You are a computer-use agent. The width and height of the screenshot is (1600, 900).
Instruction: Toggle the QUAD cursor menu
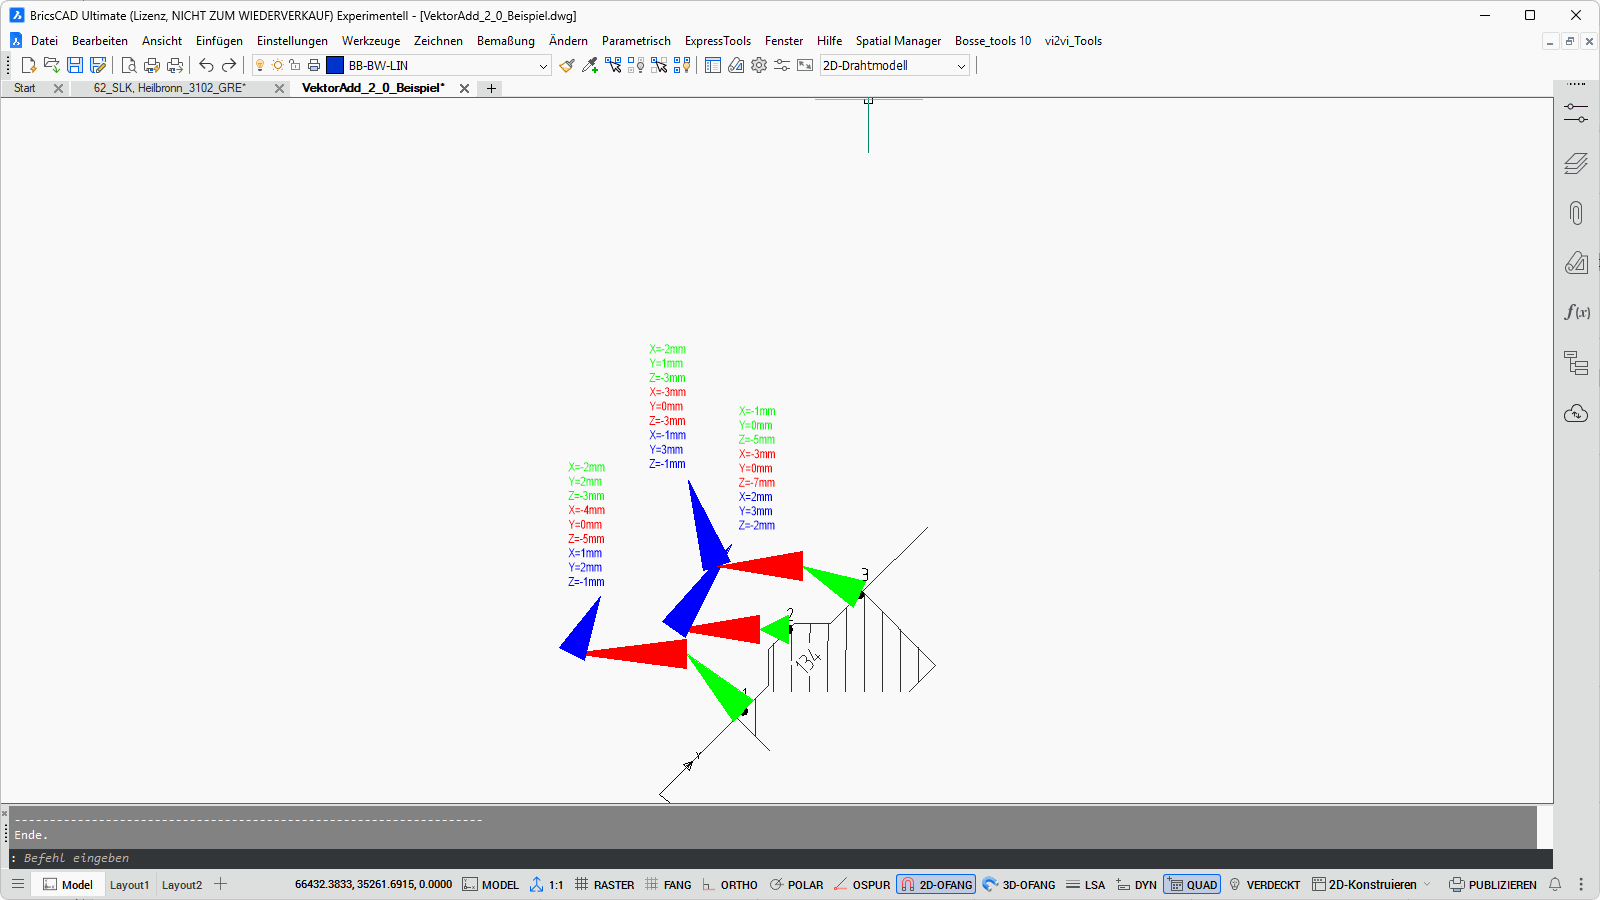[x=1192, y=885]
